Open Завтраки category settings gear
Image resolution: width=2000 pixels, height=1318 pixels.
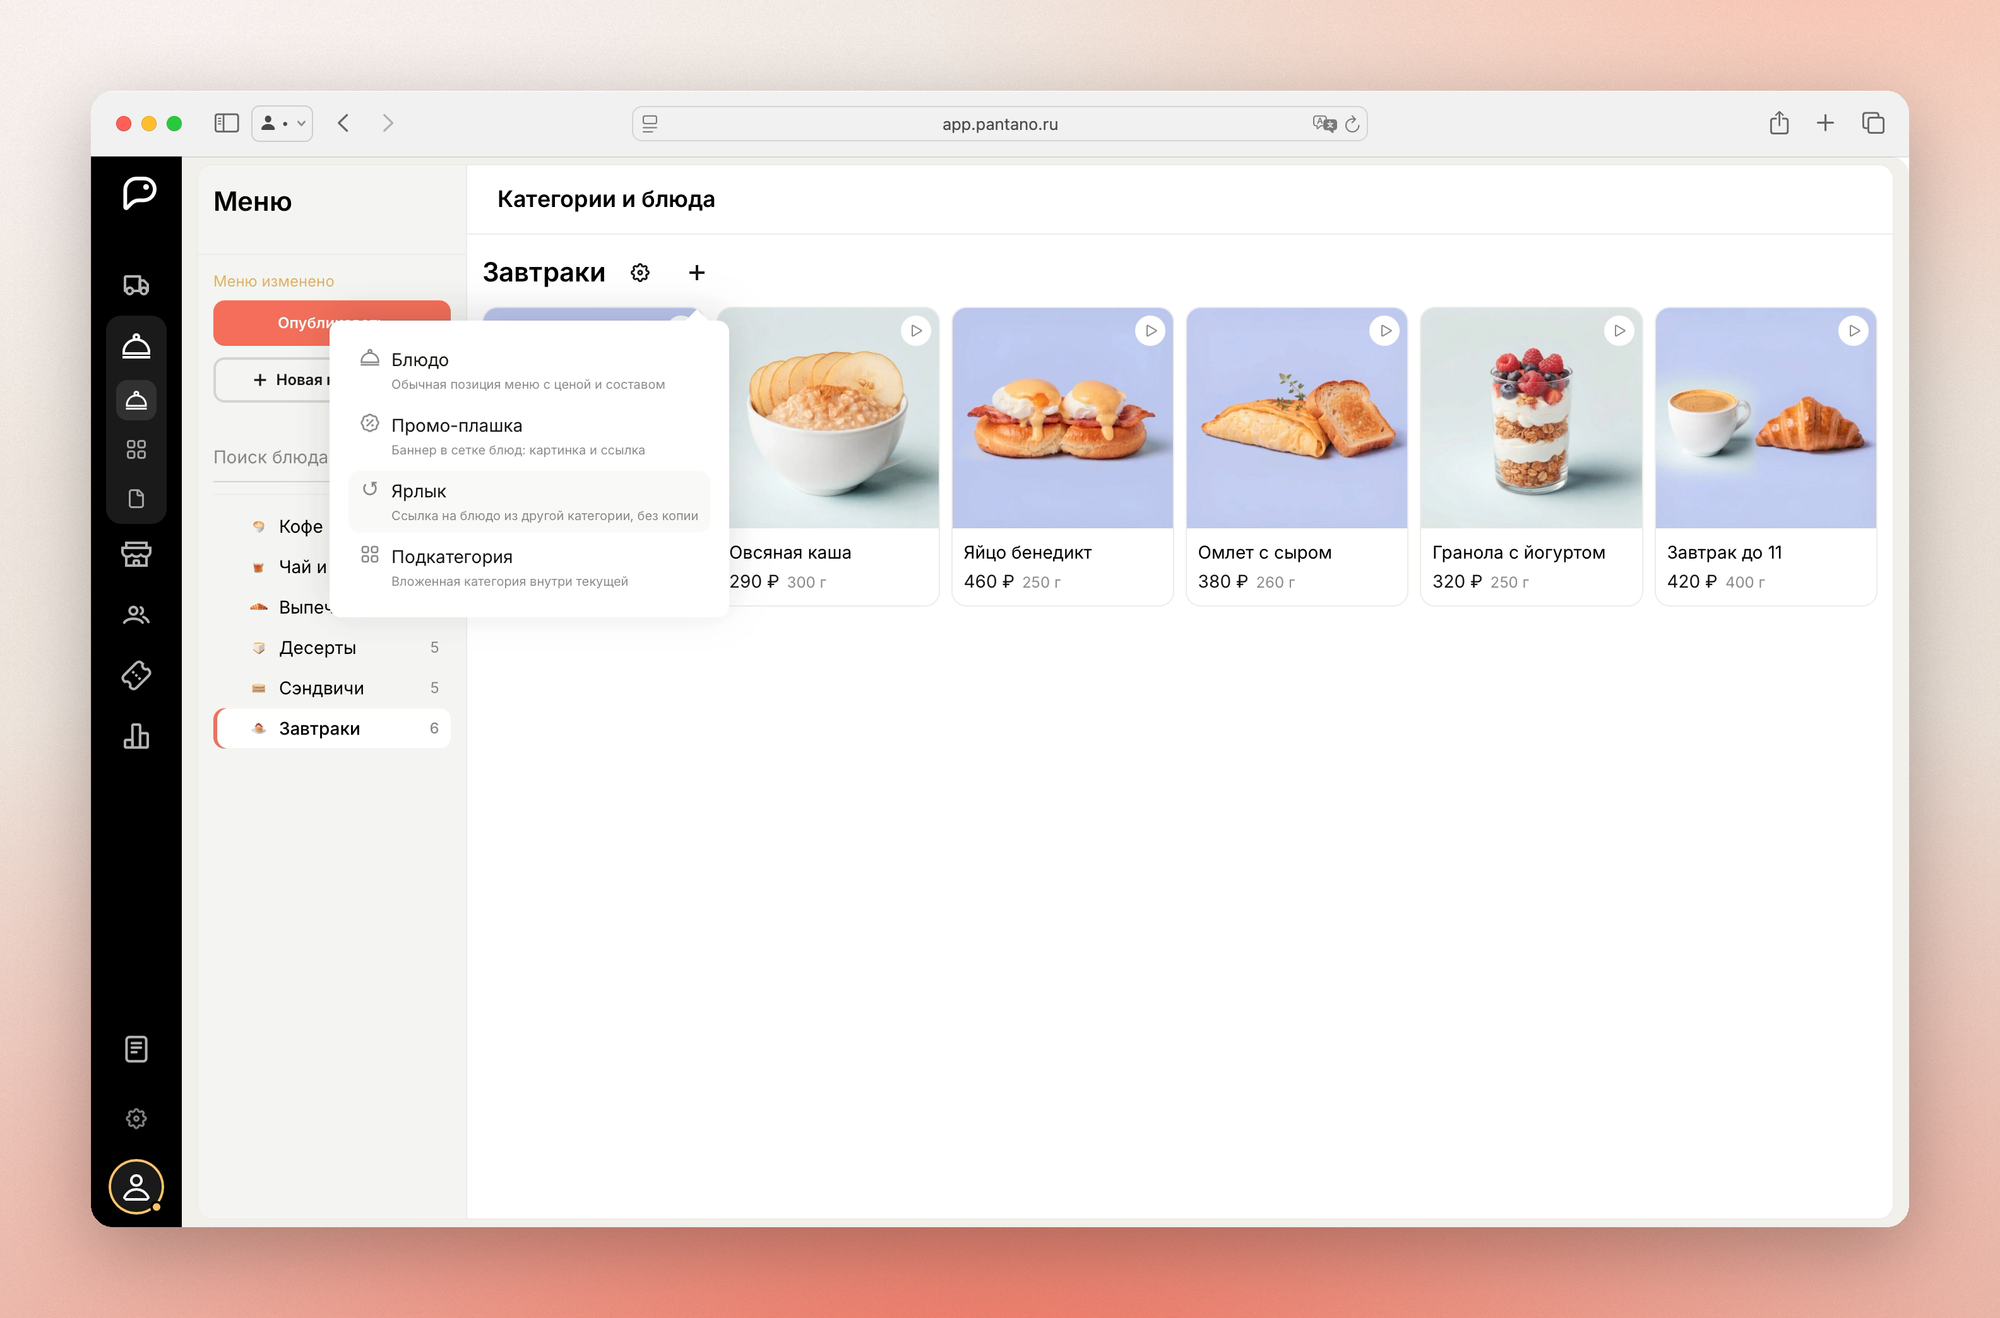[640, 272]
